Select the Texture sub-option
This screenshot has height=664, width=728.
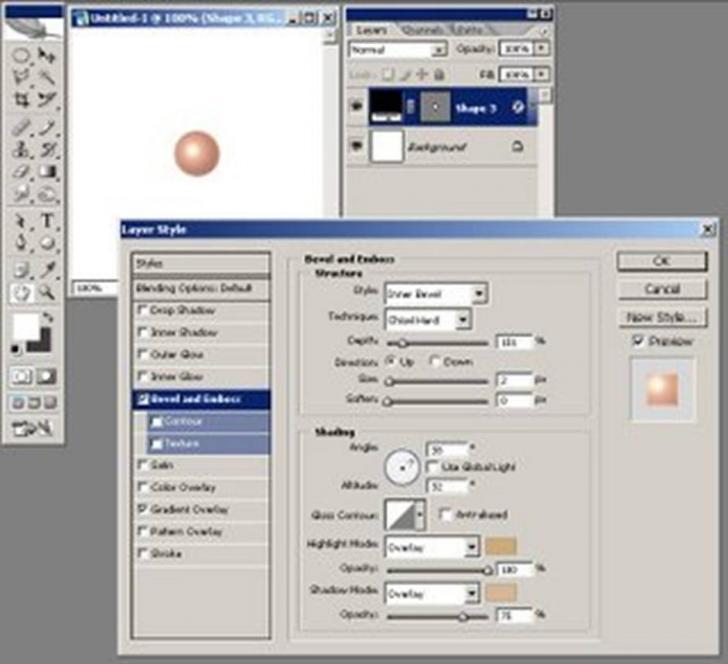click(x=208, y=443)
